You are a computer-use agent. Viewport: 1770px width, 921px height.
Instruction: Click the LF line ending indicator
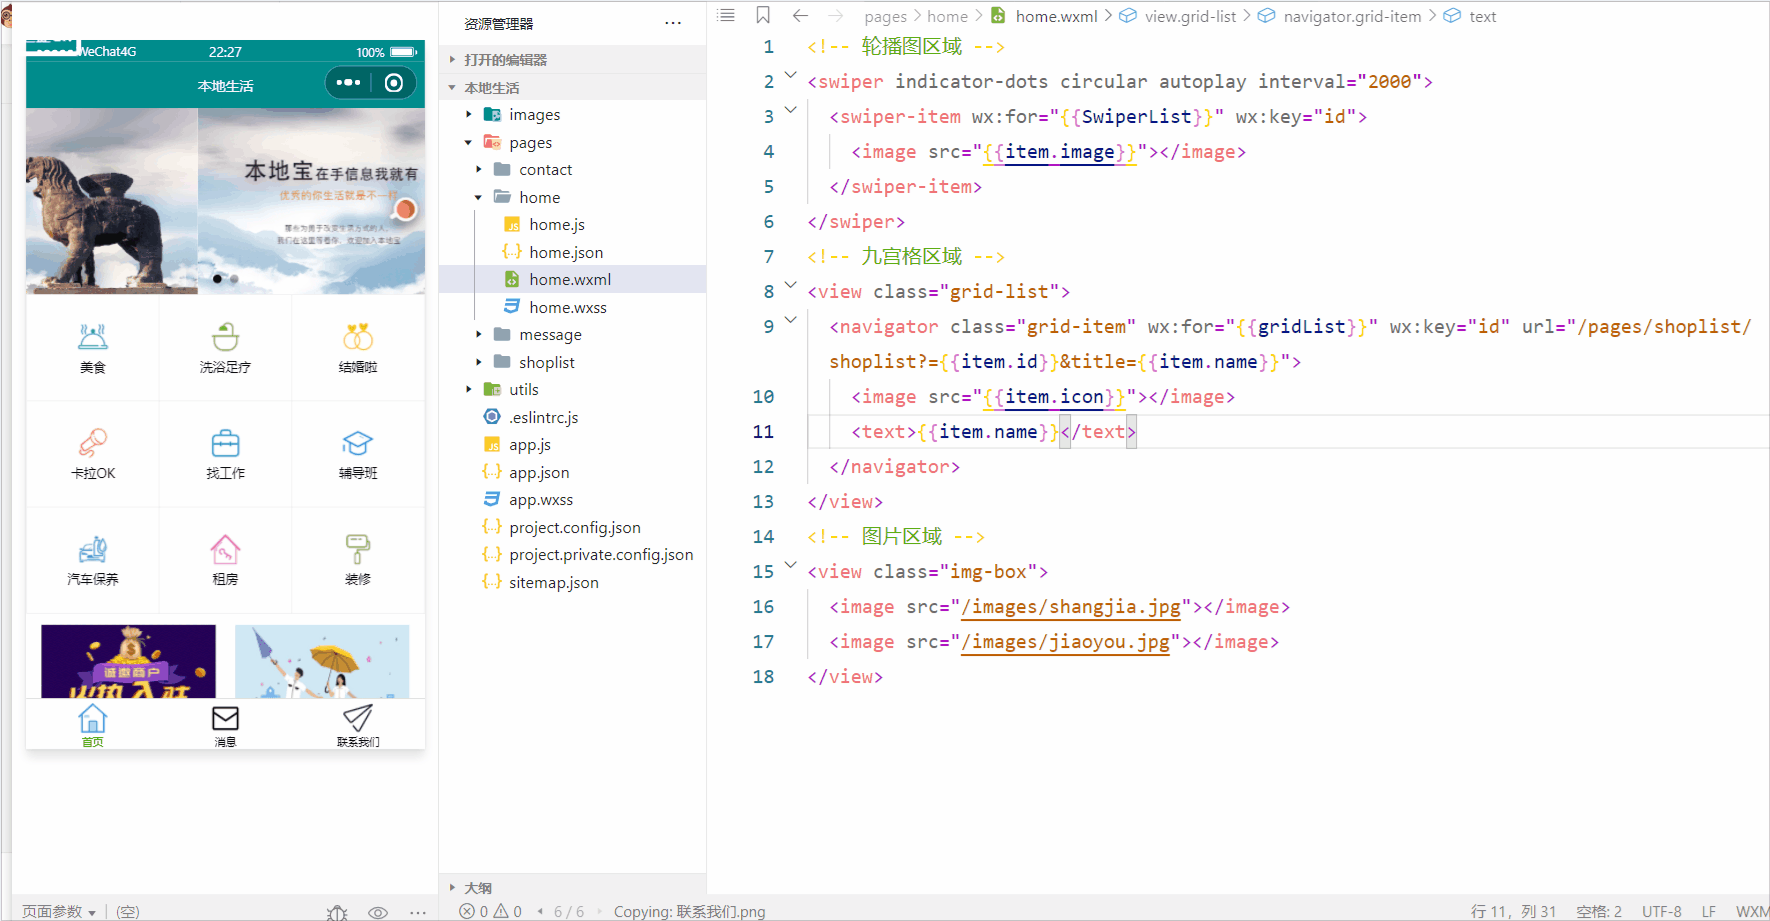tap(1709, 911)
